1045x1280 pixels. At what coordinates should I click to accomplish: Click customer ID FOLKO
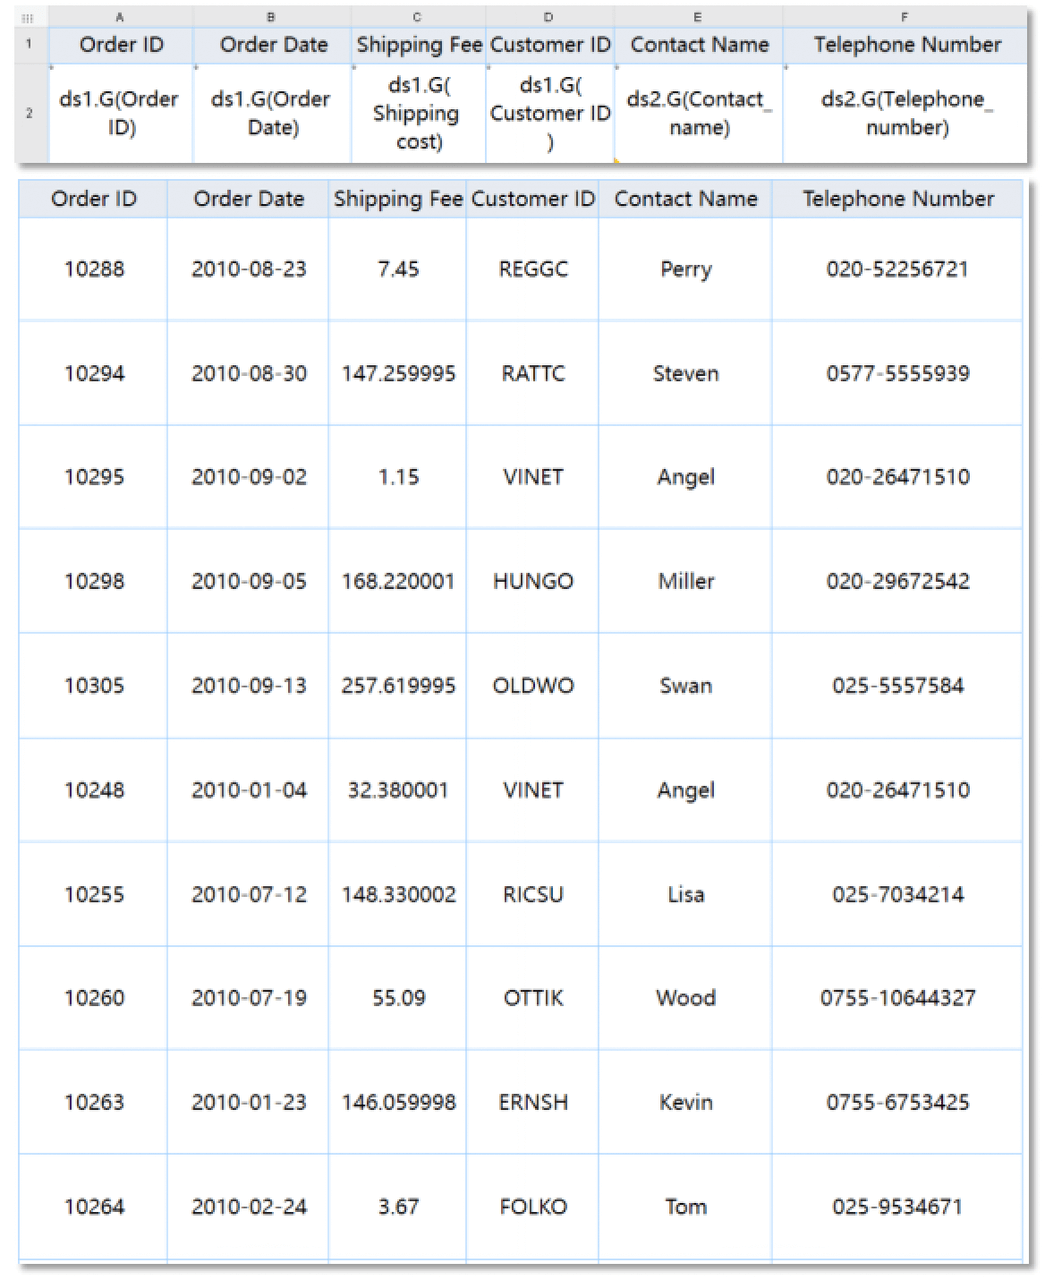pyautogui.click(x=533, y=1207)
